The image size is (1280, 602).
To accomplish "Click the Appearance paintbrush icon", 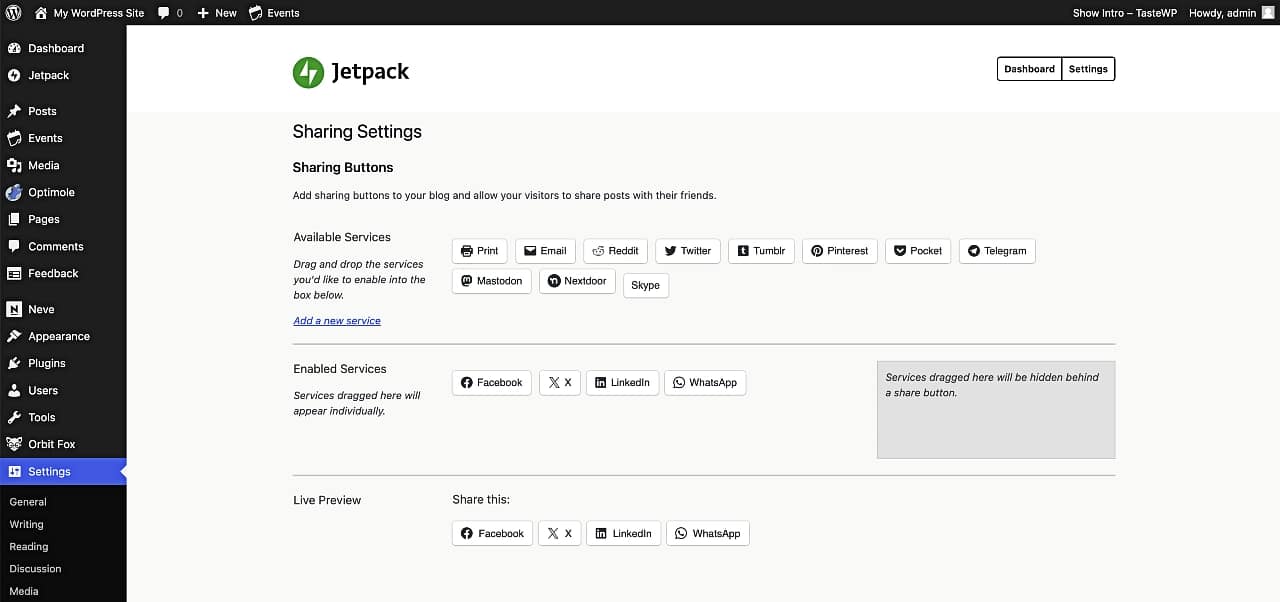I will (x=14, y=336).
